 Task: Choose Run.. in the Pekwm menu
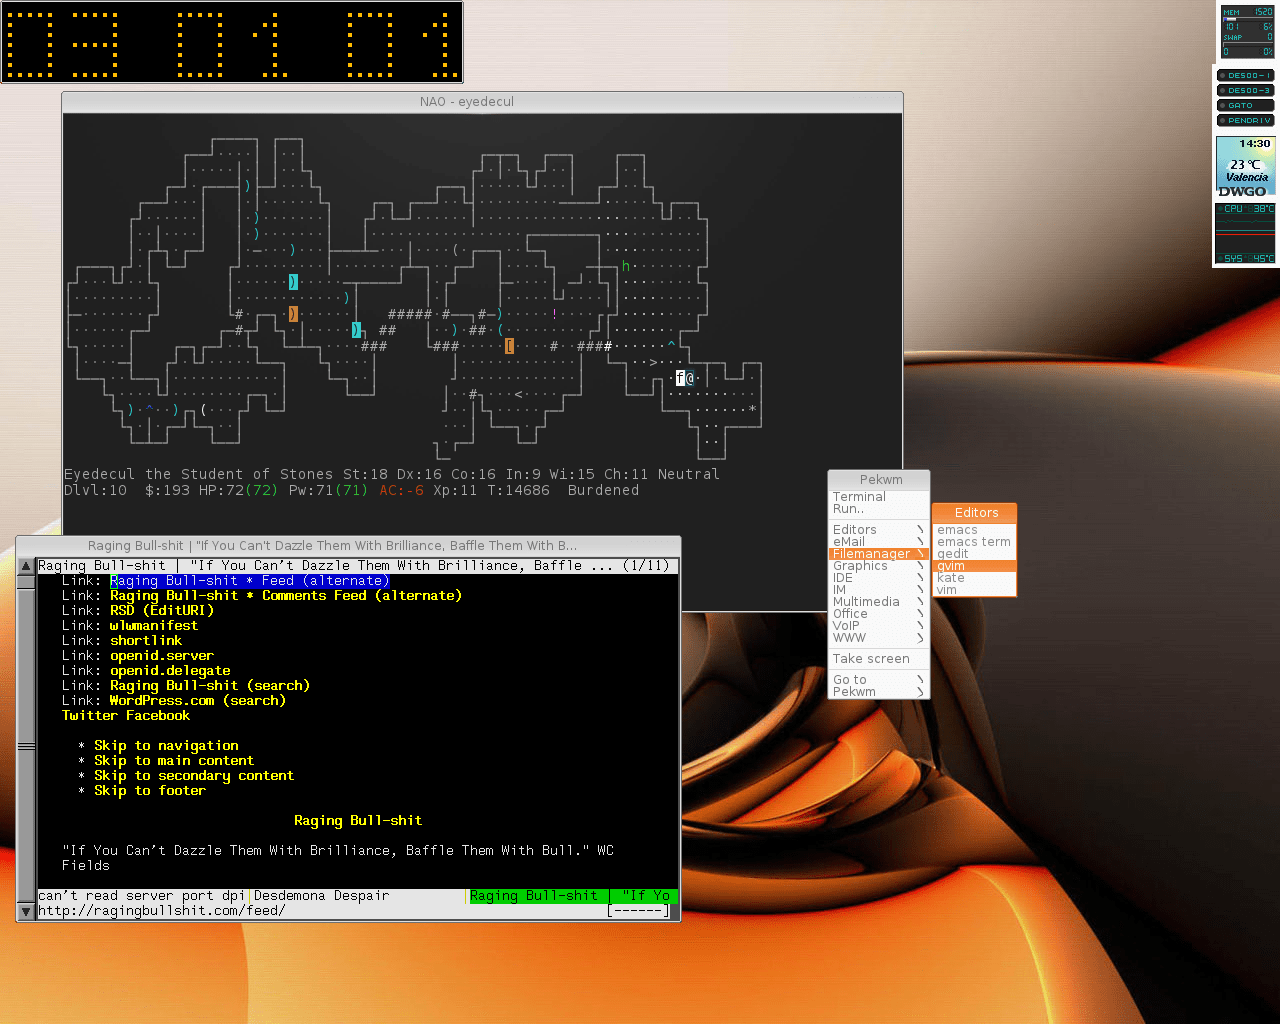click(879, 509)
